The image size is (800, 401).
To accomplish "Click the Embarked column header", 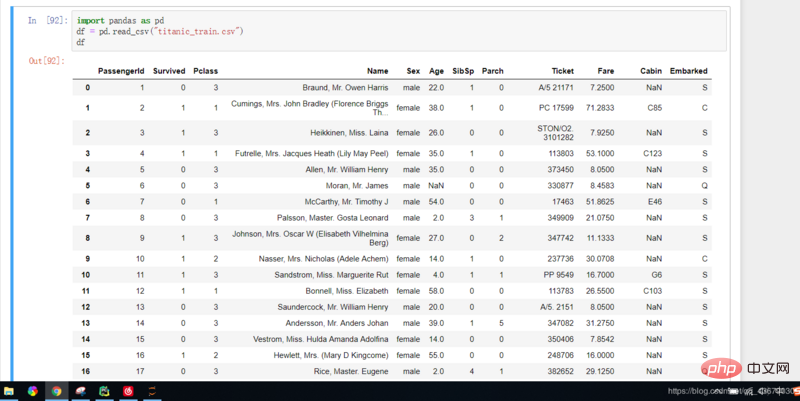I will [x=688, y=71].
